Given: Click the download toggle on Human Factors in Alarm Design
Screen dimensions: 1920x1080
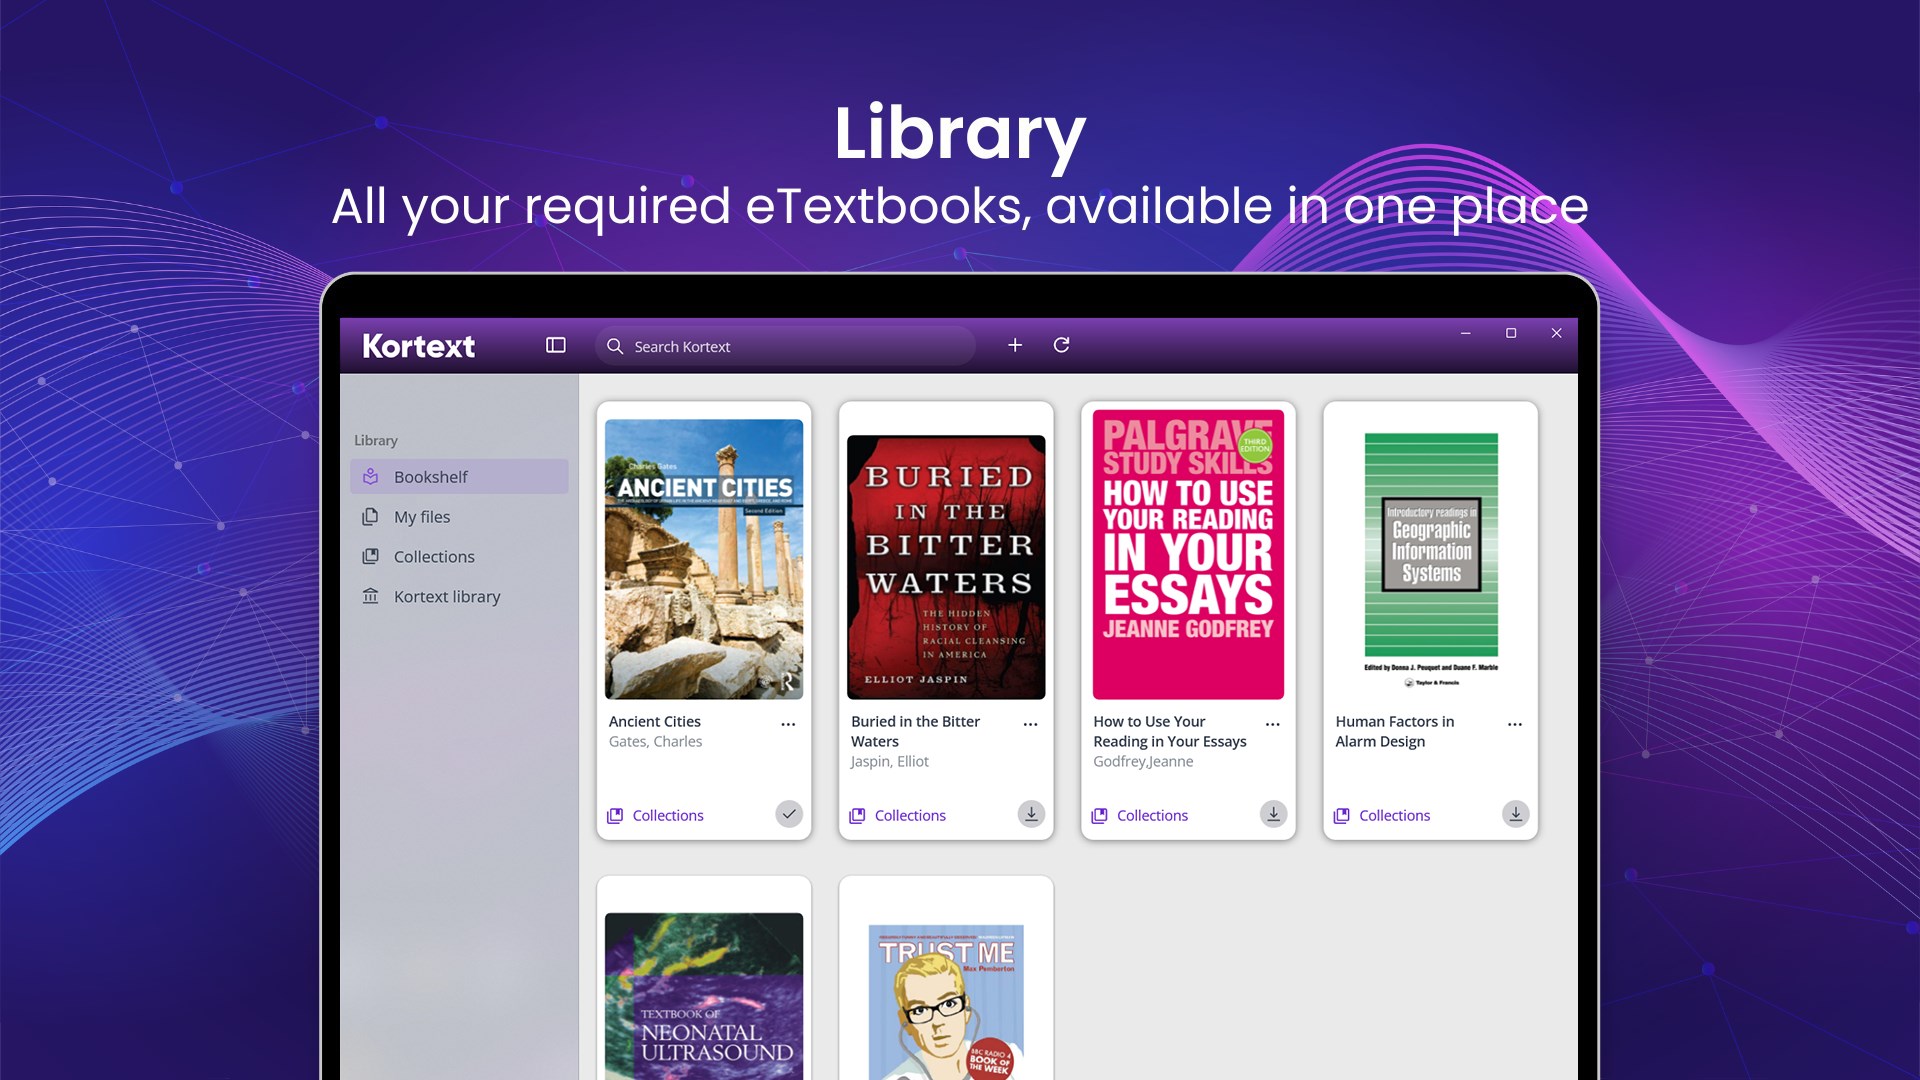Looking at the screenshot, I should 1515,814.
